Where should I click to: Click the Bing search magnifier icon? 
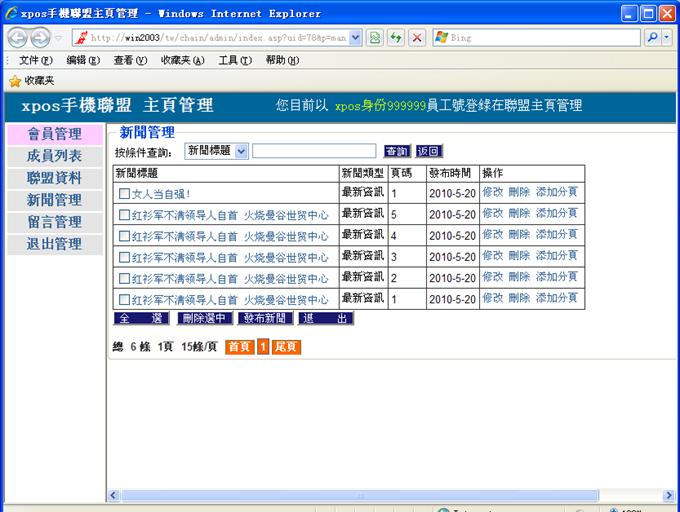pyautogui.click(x=651, y=37)
